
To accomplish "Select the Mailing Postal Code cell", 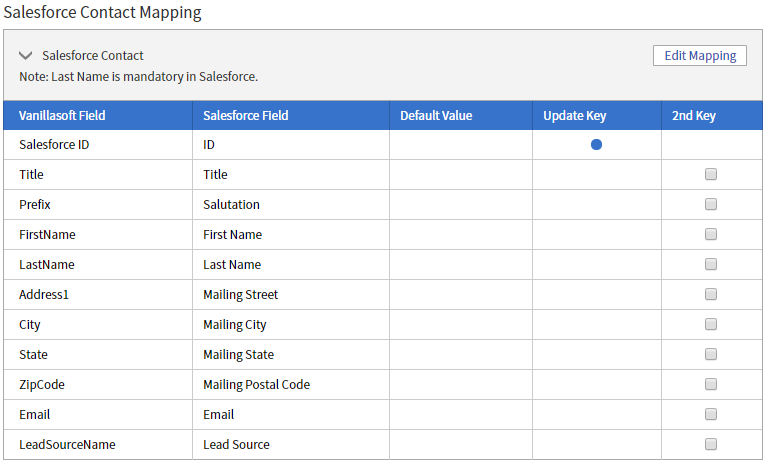I will (291, 385).
